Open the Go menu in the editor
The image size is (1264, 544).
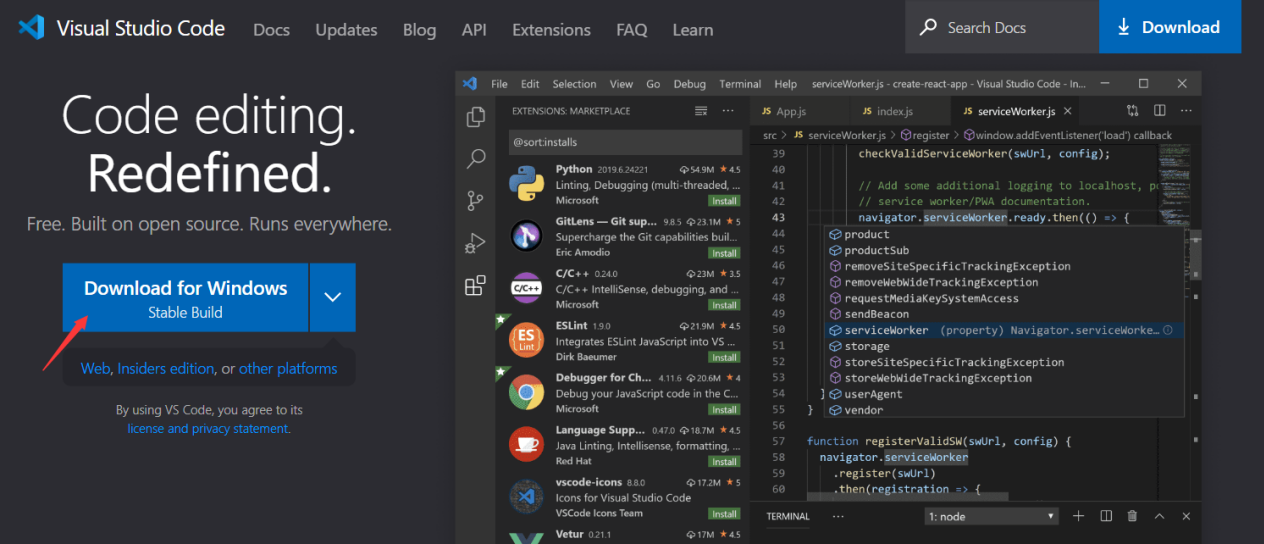click(x=653, y=84)
